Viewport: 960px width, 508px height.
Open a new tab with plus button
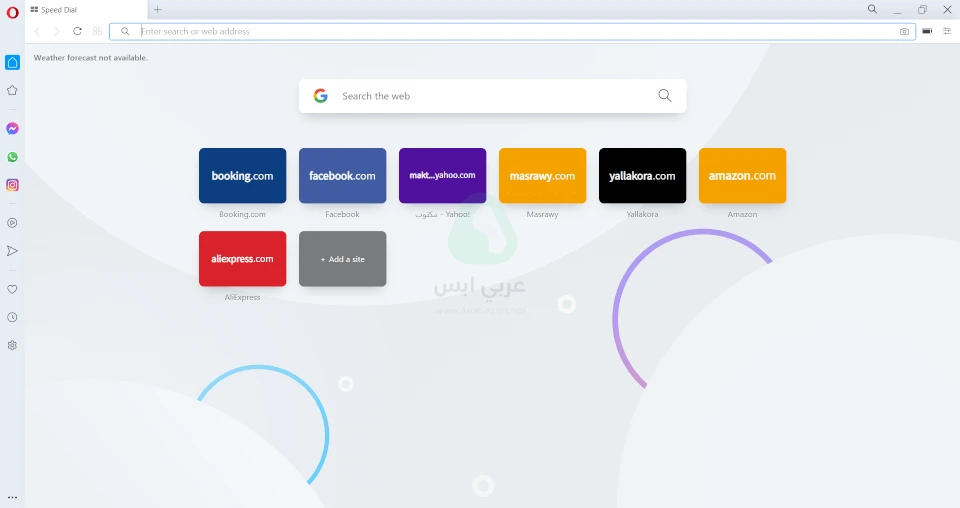click(x=158, y=10)
